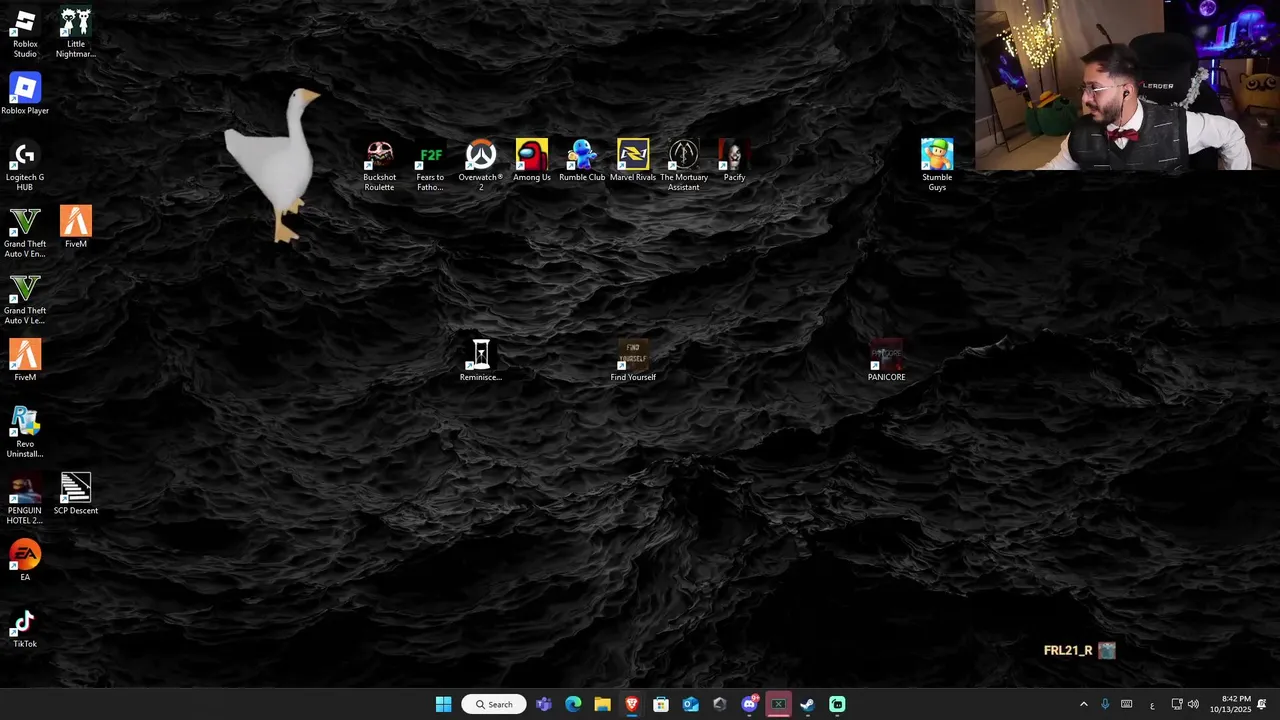Select Buckshot Roulette desktop icon

pos(379,166)
